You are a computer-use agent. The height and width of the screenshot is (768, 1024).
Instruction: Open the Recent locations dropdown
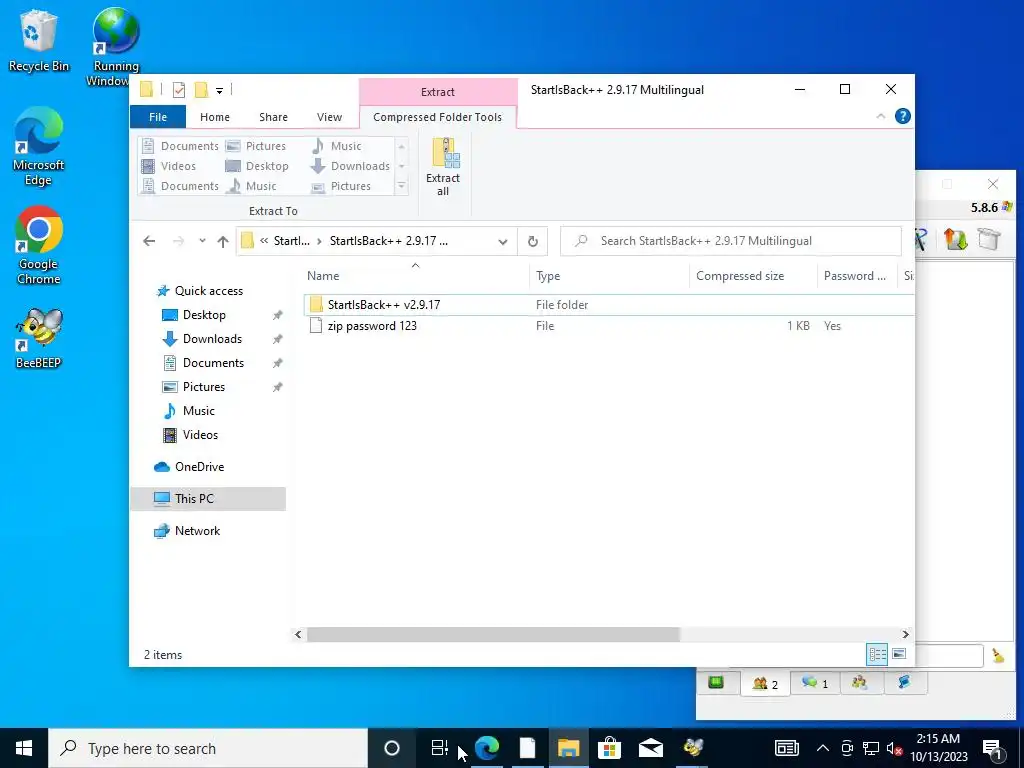[202, 241]
